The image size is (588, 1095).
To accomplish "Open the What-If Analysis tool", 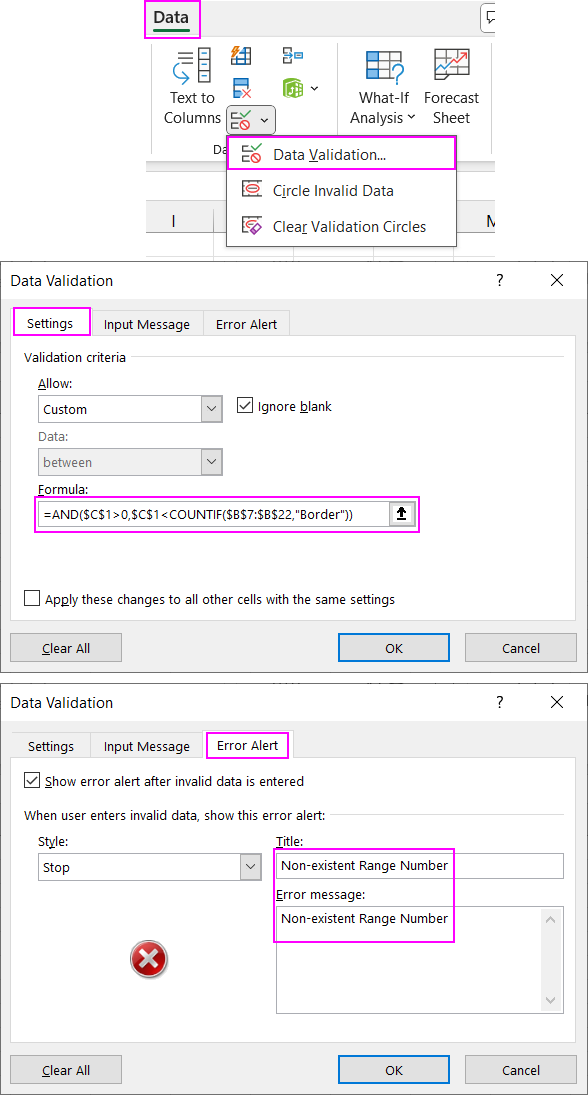I will (x=383, y=85).
